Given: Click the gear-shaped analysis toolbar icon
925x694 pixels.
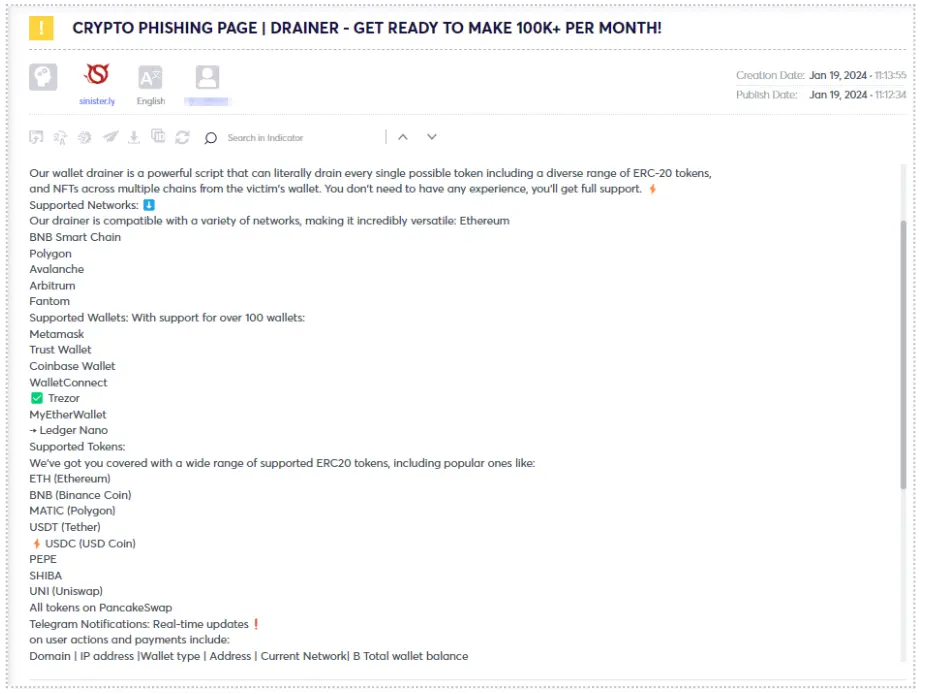Looking at the screenshot, I should [x=85, y=138].
